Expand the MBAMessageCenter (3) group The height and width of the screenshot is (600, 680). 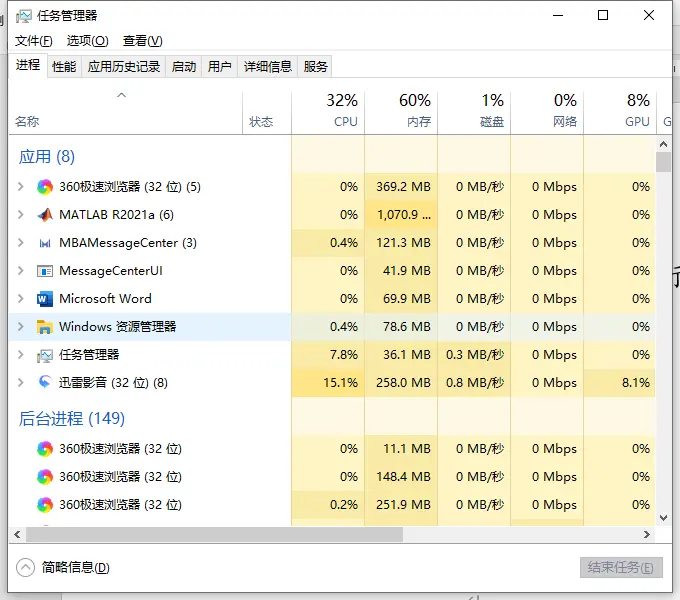[x=20, y=243]
